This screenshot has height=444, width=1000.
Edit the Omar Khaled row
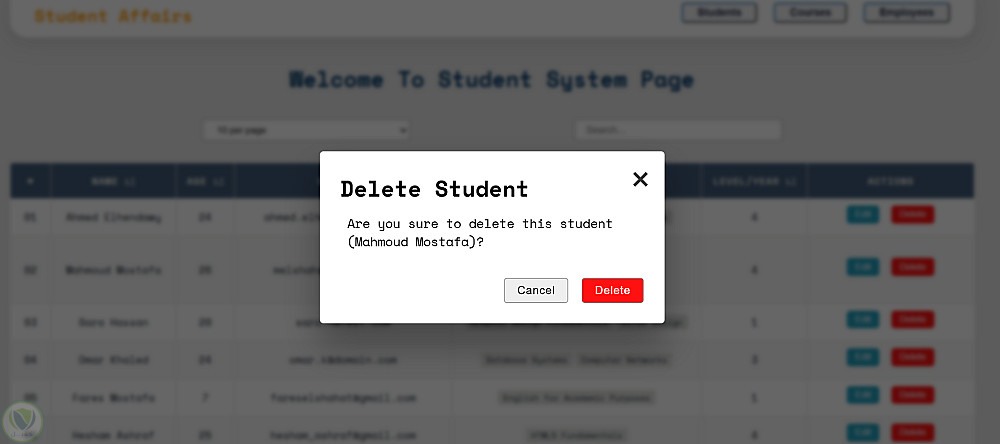862,357
